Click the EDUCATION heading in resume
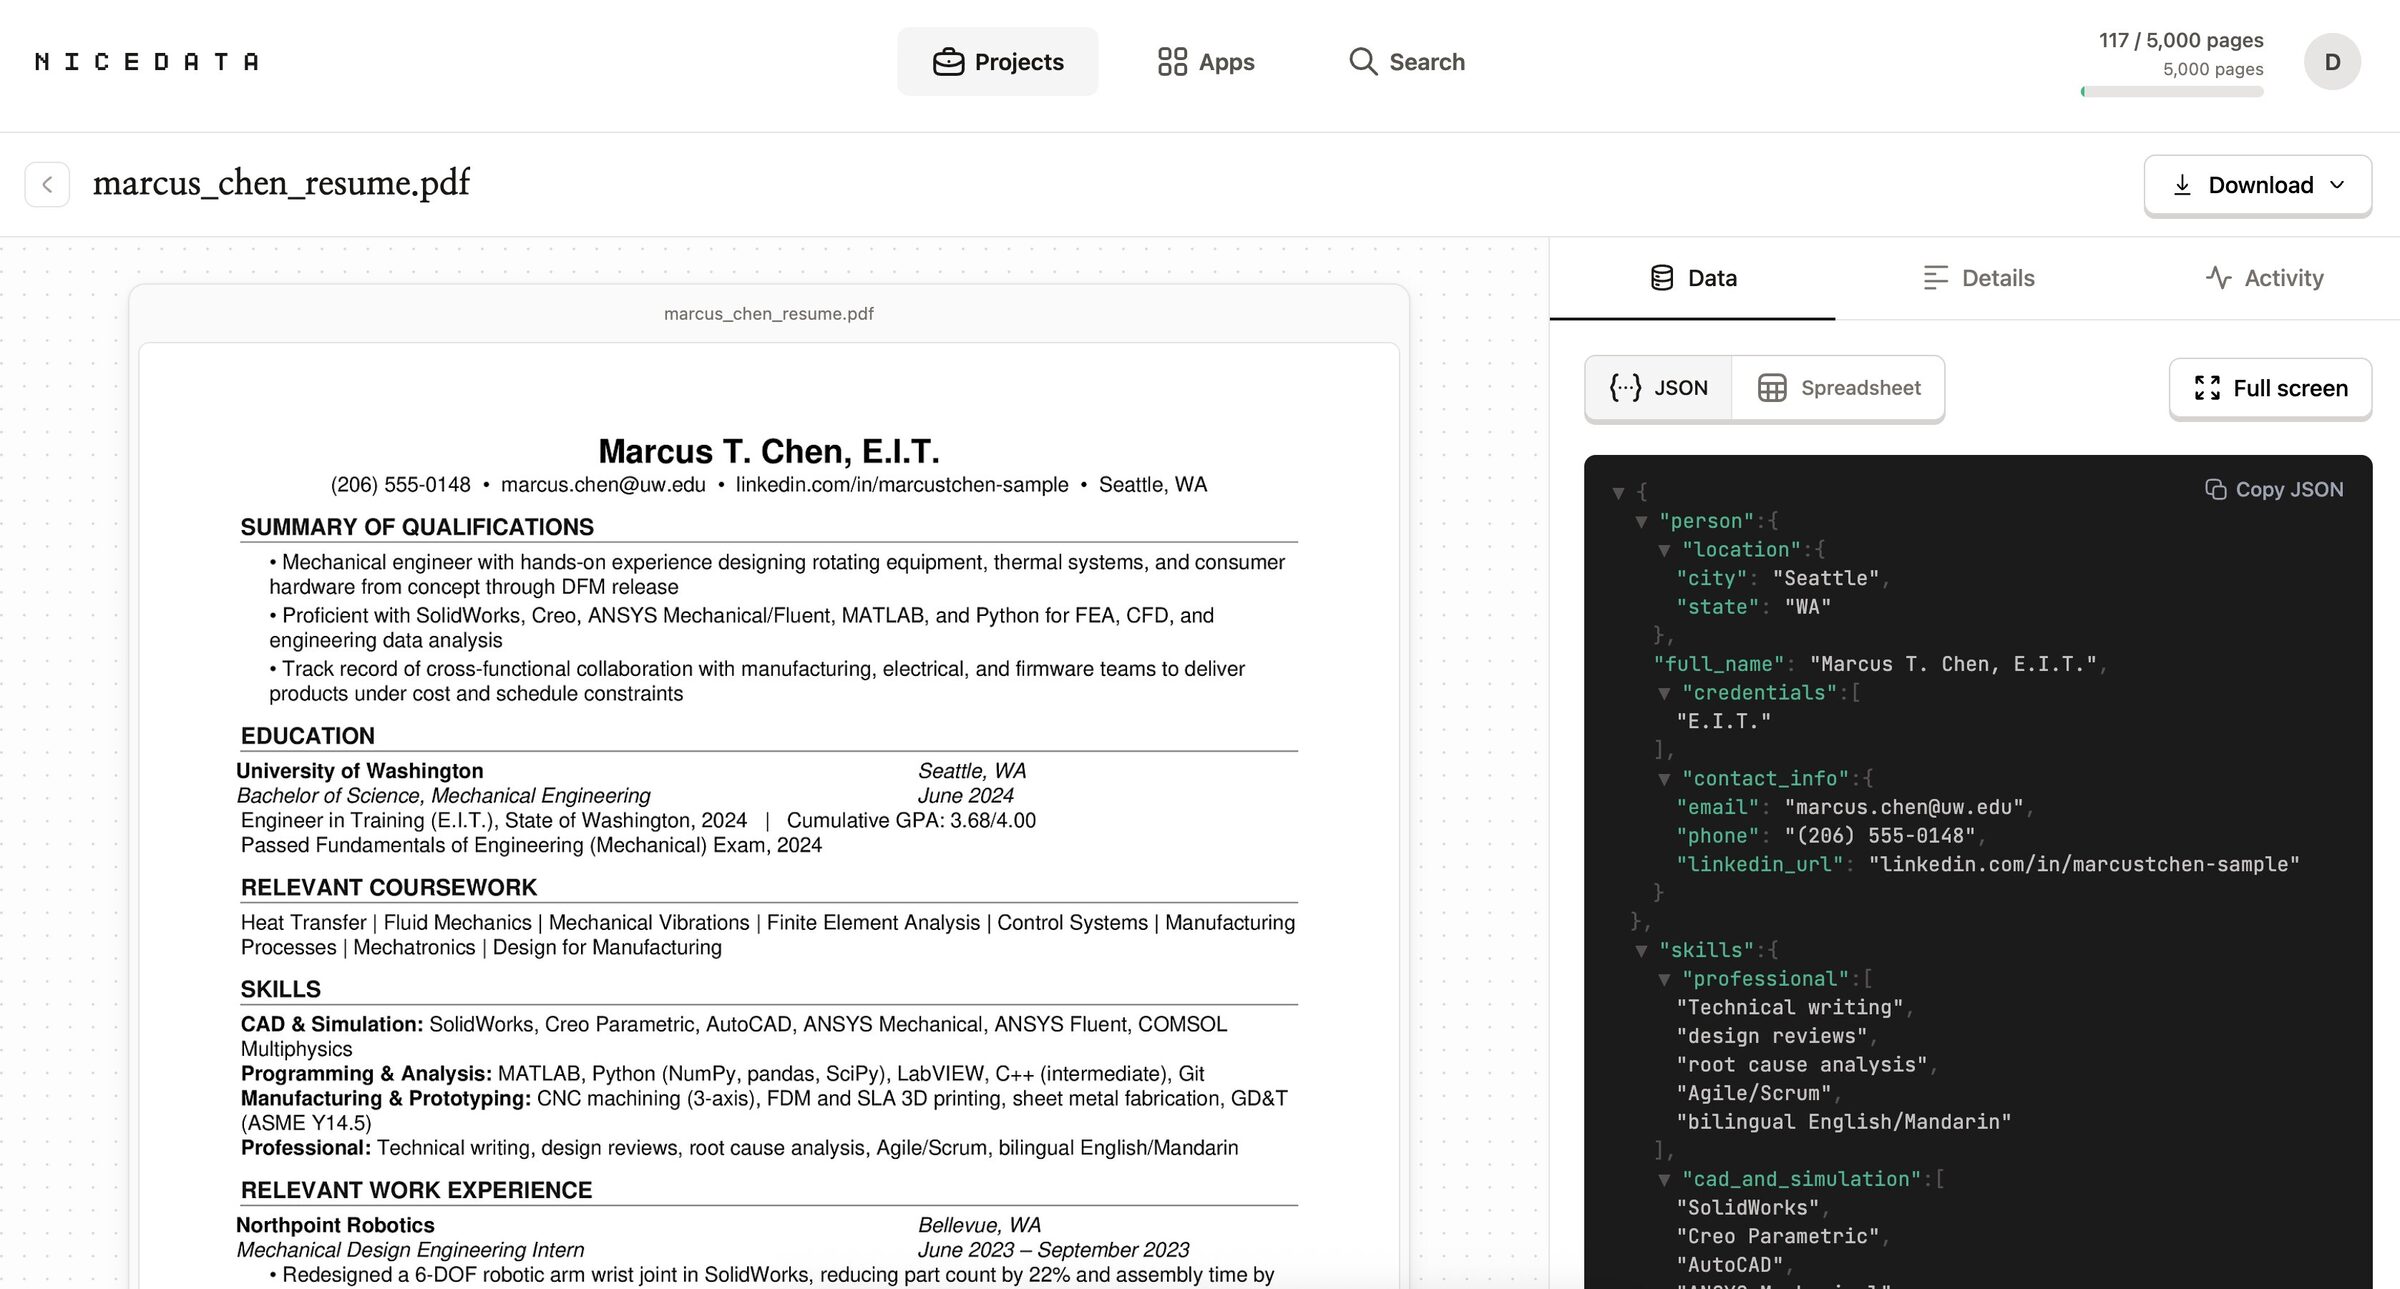 click(308, 736)
